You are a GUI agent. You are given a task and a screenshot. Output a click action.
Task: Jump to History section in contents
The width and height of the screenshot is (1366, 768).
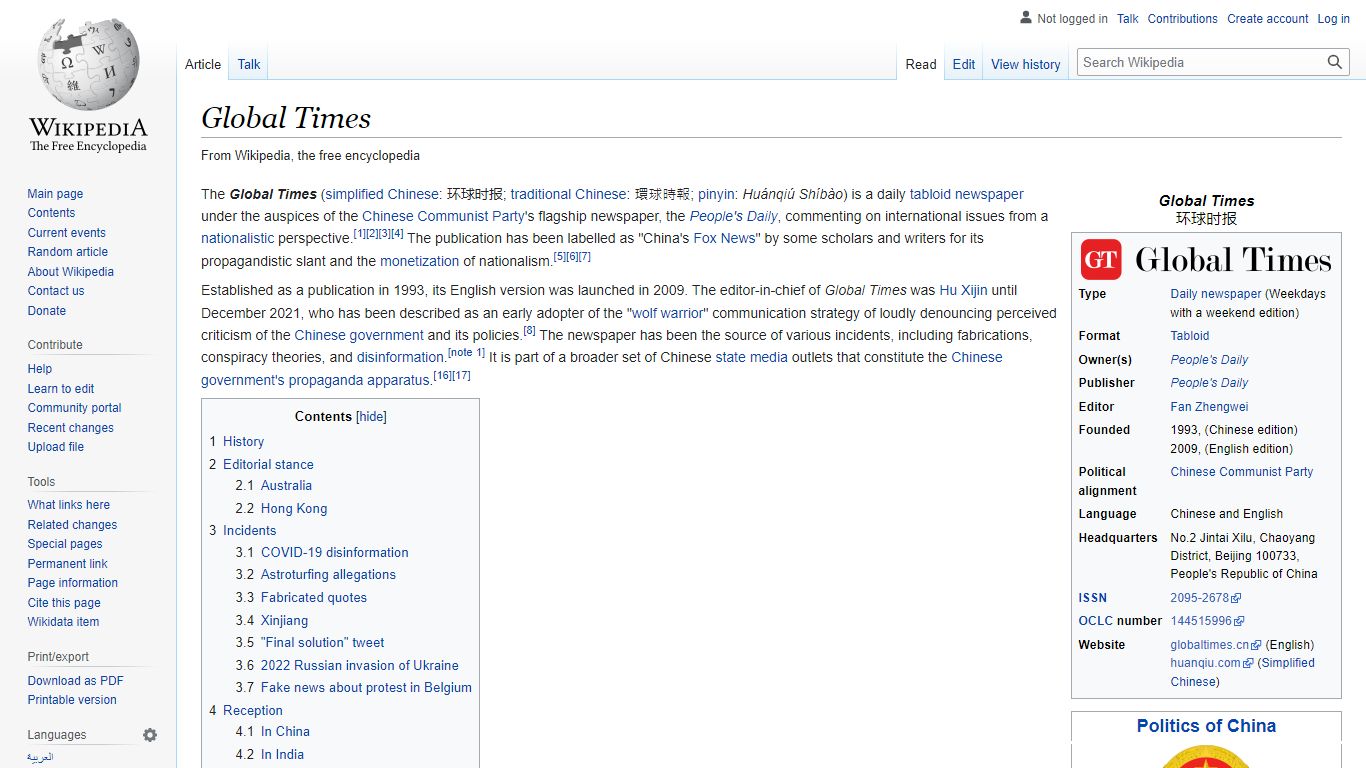tap(243, 441)
